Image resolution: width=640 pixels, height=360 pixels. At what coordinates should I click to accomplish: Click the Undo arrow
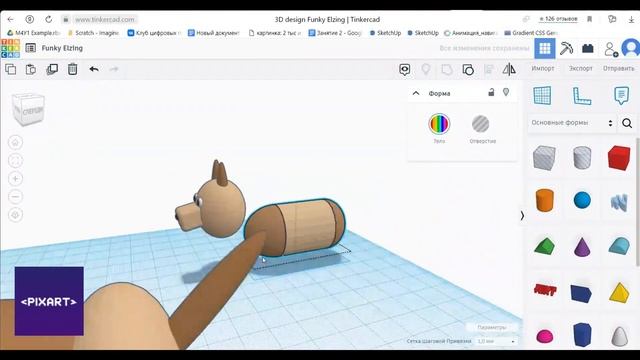(94, 69)
